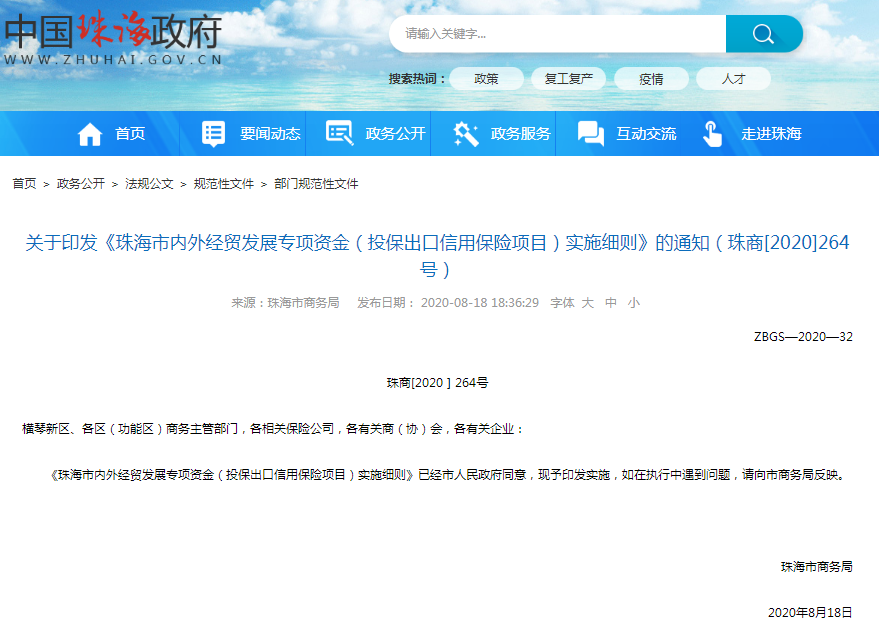Image resolution: width=879 pixels, height=631 pixels.
Task: Open the 互动交流 navigation menu item
Action: [646, 134]
